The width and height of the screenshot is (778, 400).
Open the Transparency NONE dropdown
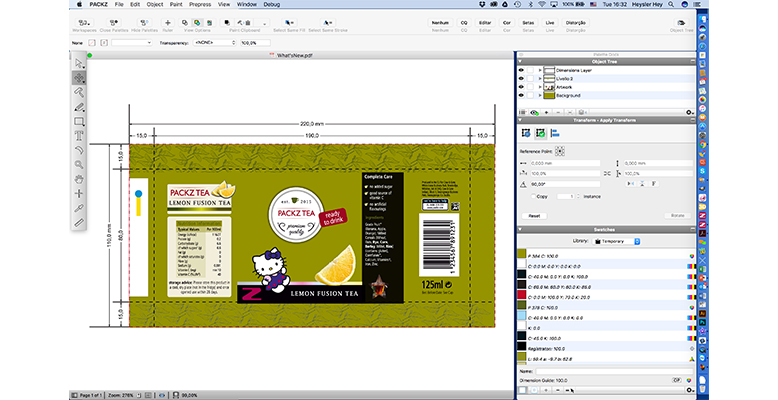point(214,43)
